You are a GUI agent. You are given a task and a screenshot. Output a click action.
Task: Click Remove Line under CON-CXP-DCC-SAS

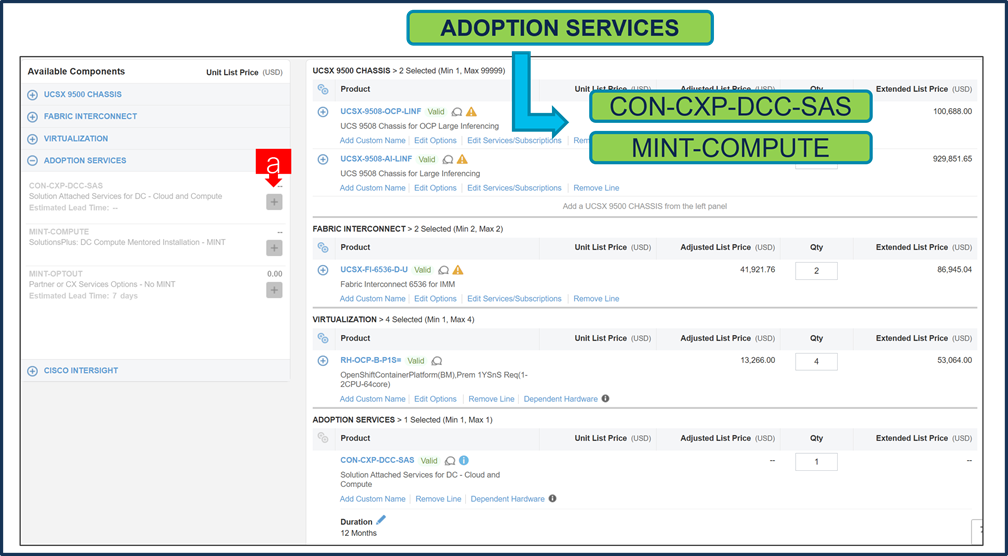coord(438,499)
